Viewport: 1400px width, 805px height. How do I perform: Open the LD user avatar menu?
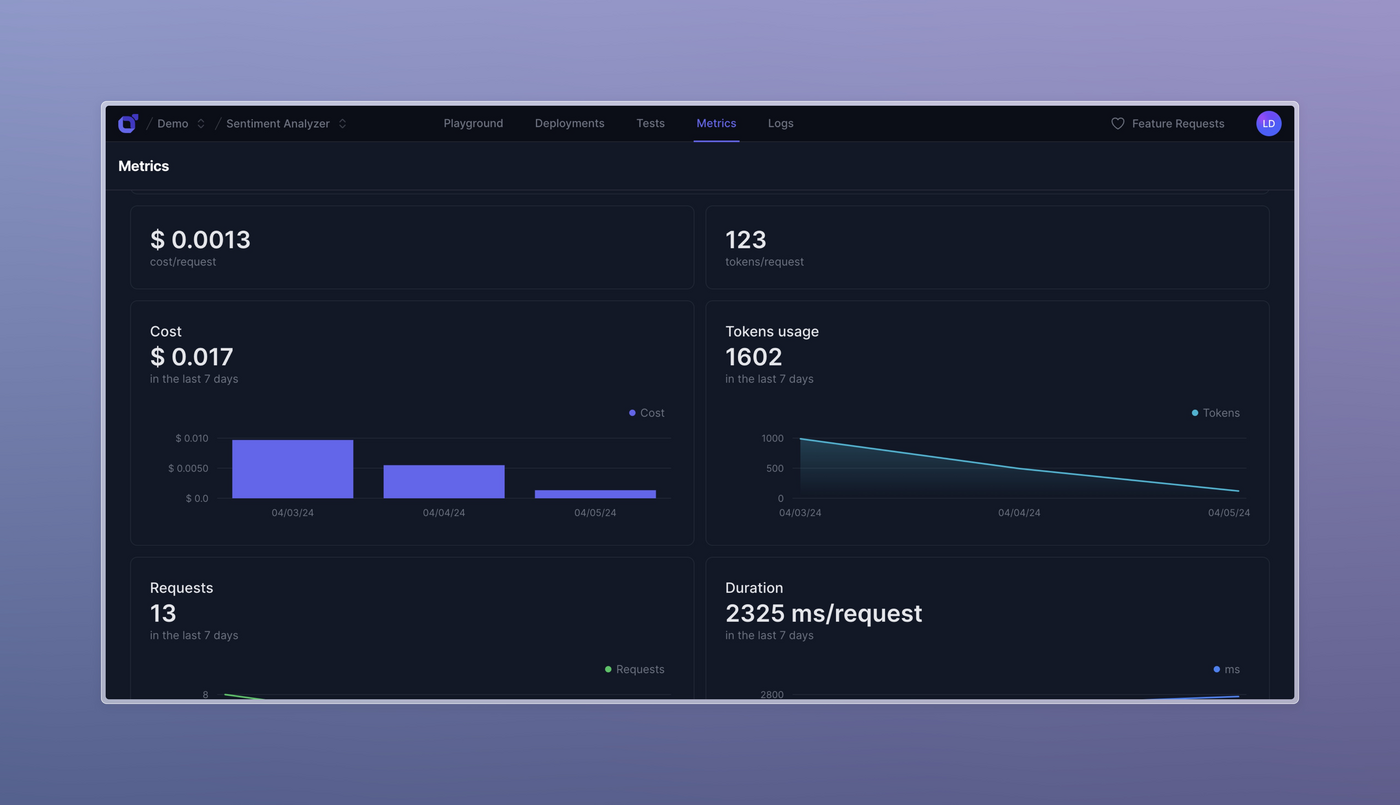coord(1268,123)
